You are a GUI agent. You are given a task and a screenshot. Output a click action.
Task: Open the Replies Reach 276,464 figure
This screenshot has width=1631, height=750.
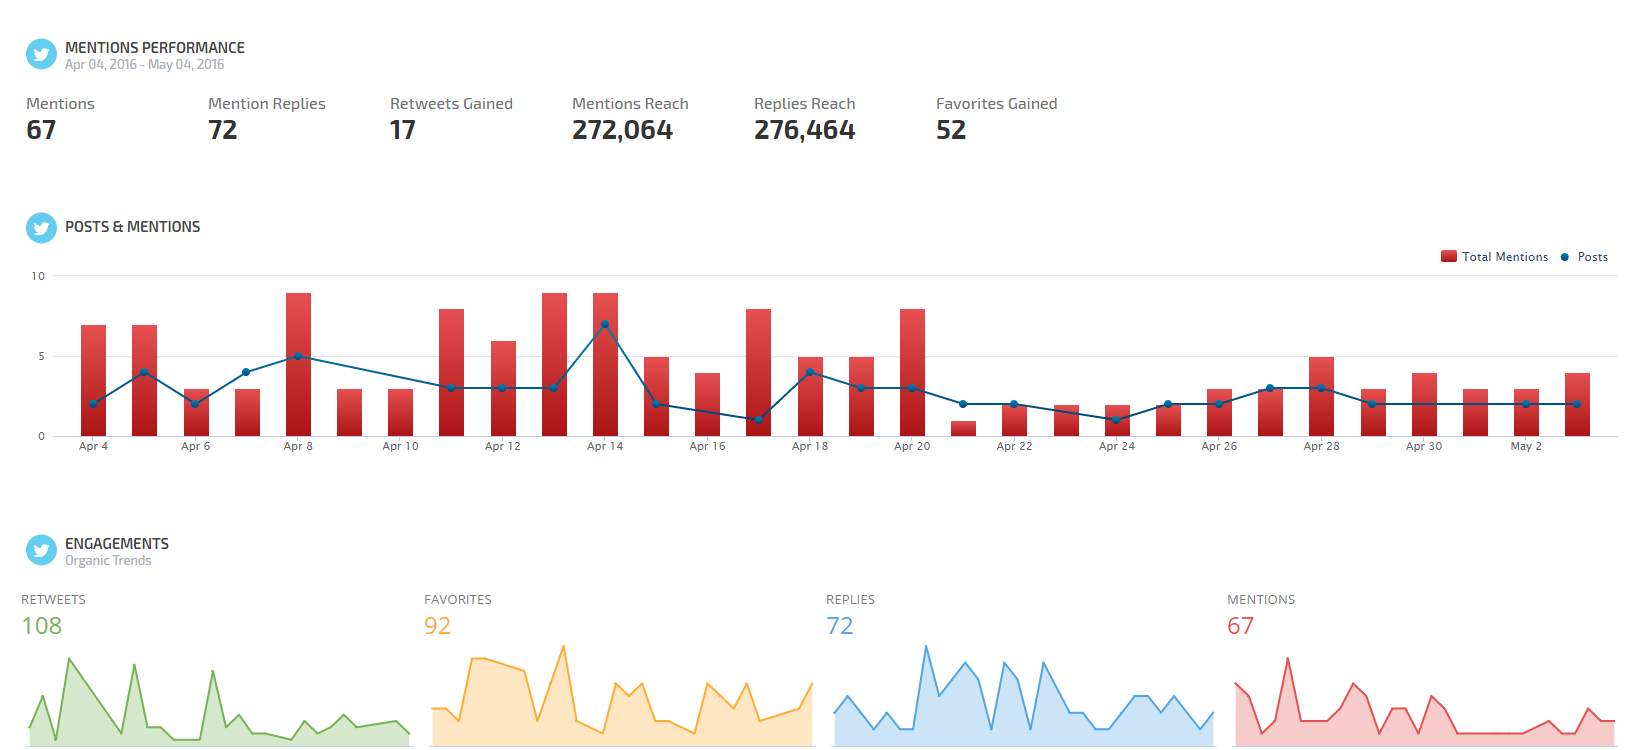[804, 130]
